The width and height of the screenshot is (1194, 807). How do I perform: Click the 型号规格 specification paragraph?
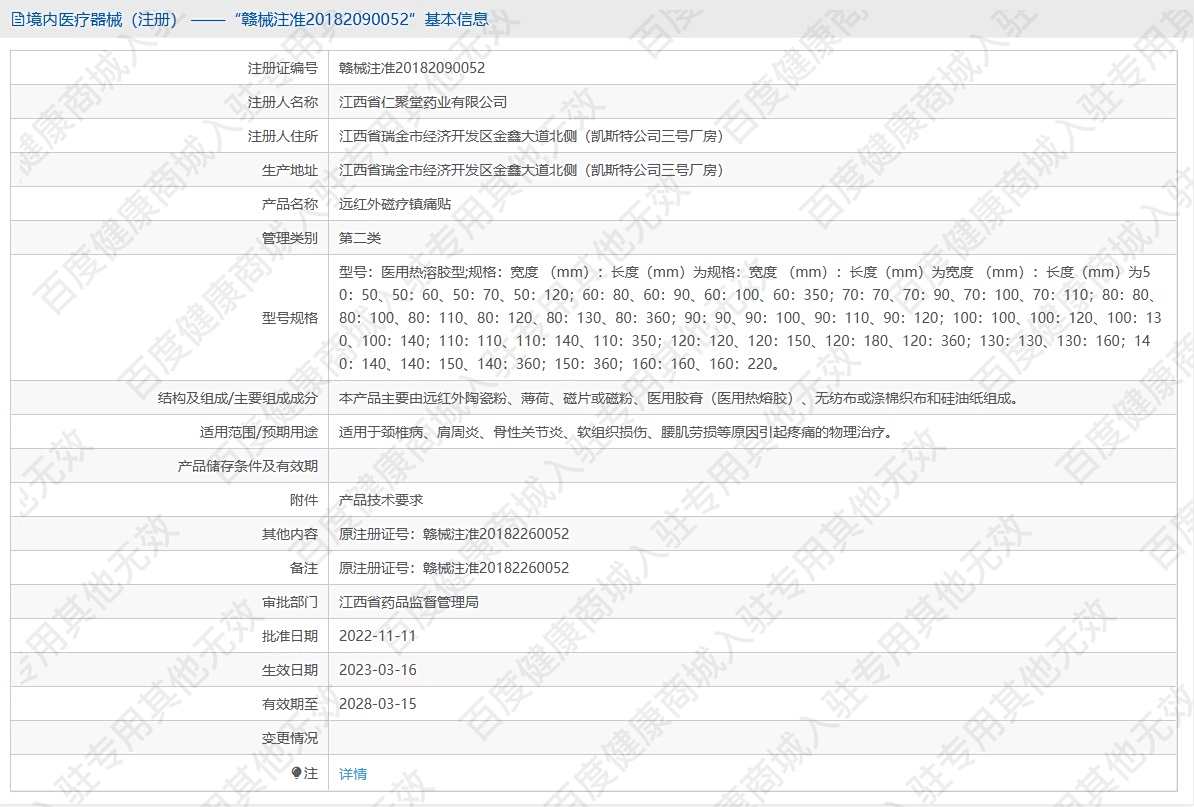pyautogui.click(x=751, y=318)
